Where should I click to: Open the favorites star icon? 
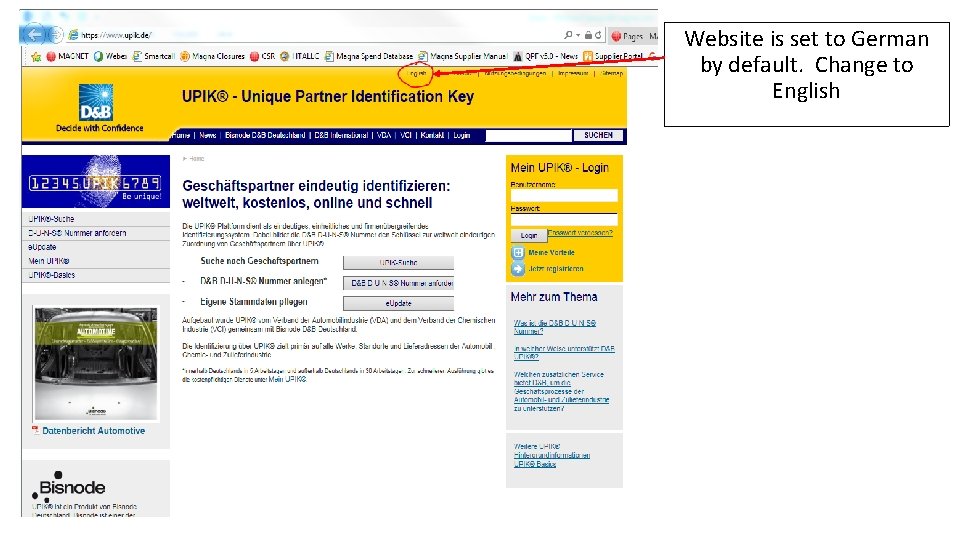(36, 56)
